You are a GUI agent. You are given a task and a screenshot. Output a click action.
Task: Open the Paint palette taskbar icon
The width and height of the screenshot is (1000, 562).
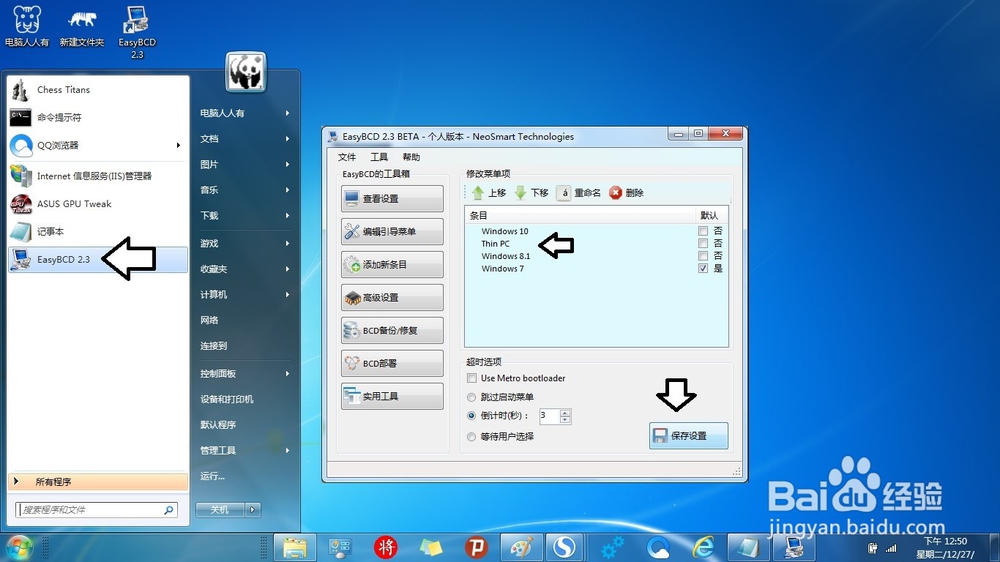tap(521, 547)
